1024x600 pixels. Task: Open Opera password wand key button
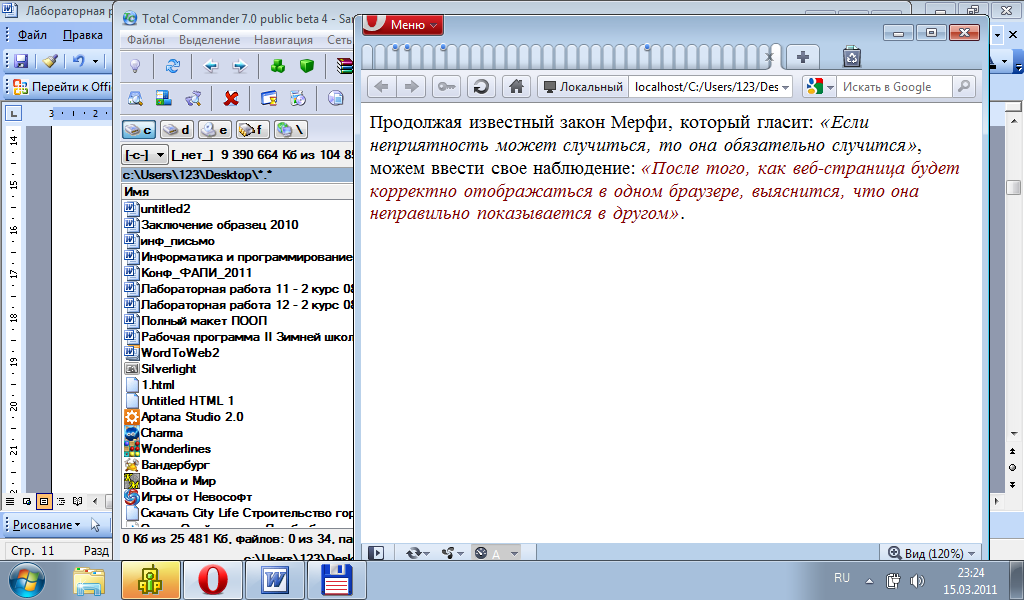tap(446, 86)
